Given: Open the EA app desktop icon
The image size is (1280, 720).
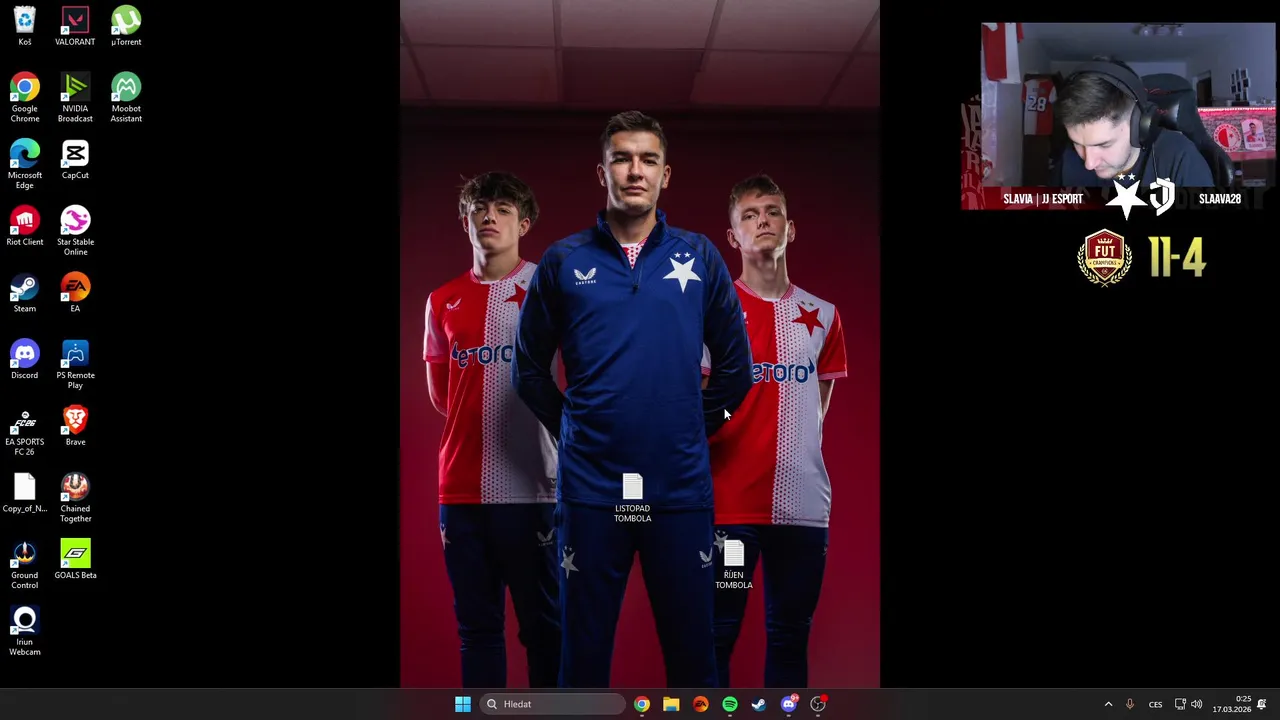Looking at the screenshot, I should click(75, 293).
